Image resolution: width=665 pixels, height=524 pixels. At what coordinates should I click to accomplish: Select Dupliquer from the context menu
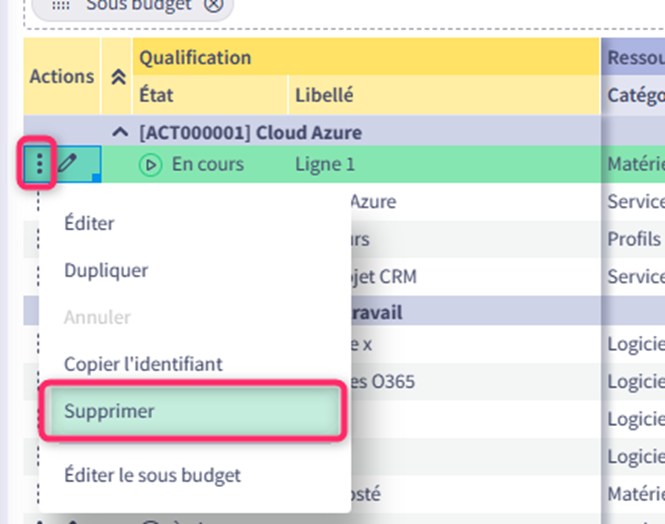point(106,270)
